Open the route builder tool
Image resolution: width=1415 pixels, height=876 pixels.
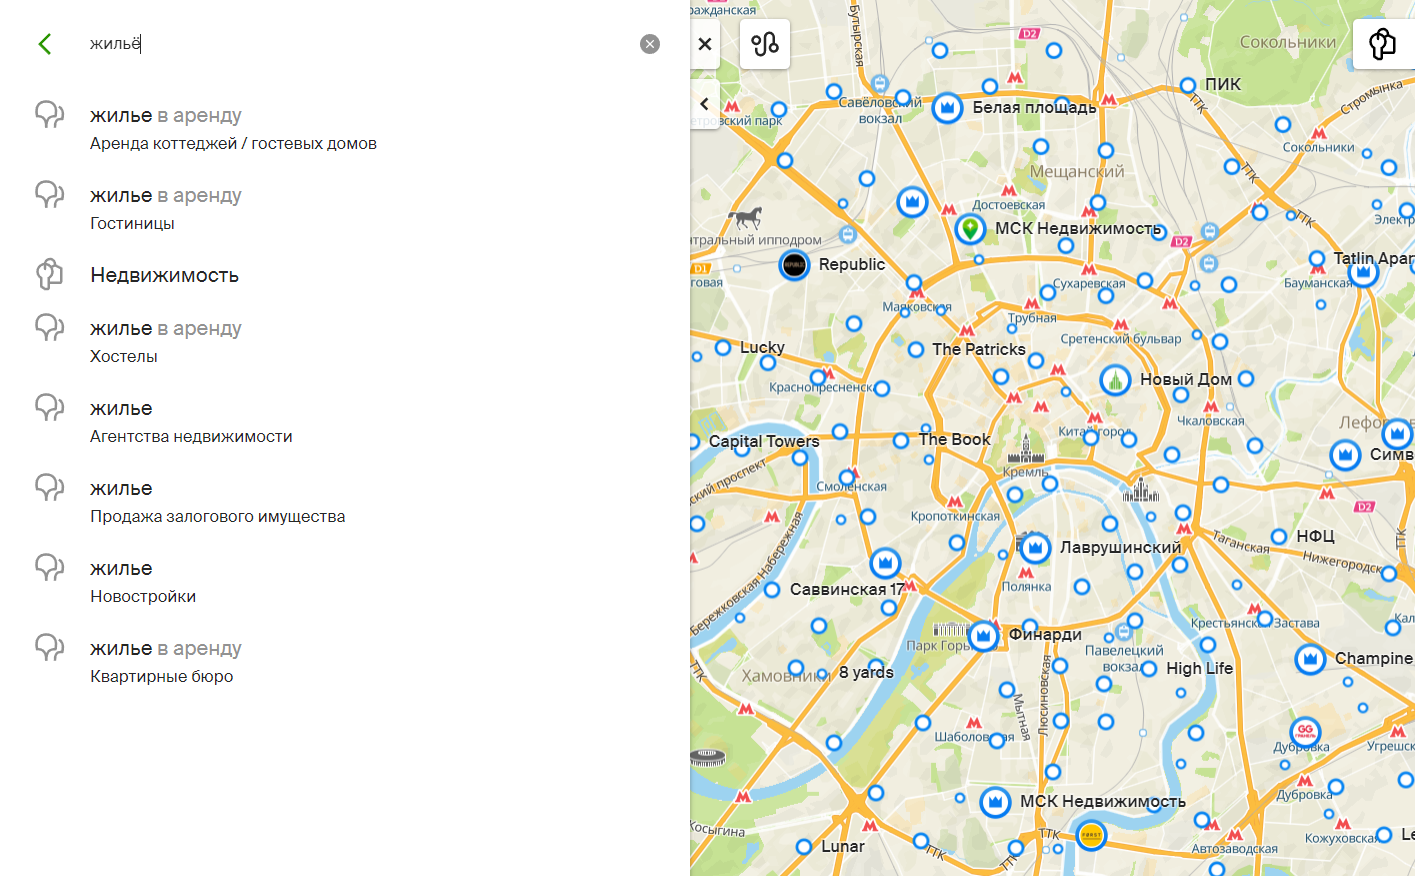[765, 44]
